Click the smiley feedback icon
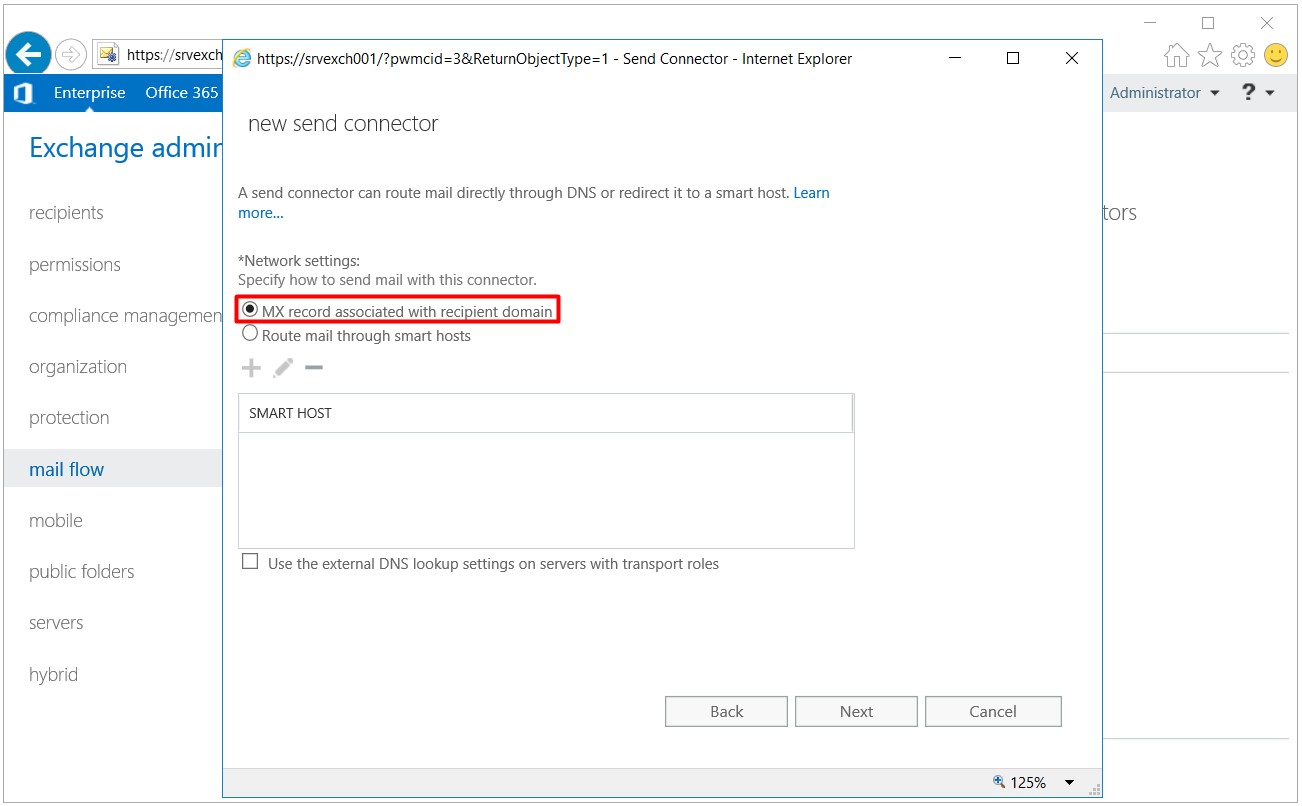1302x806 pixels. [1276, 55]
